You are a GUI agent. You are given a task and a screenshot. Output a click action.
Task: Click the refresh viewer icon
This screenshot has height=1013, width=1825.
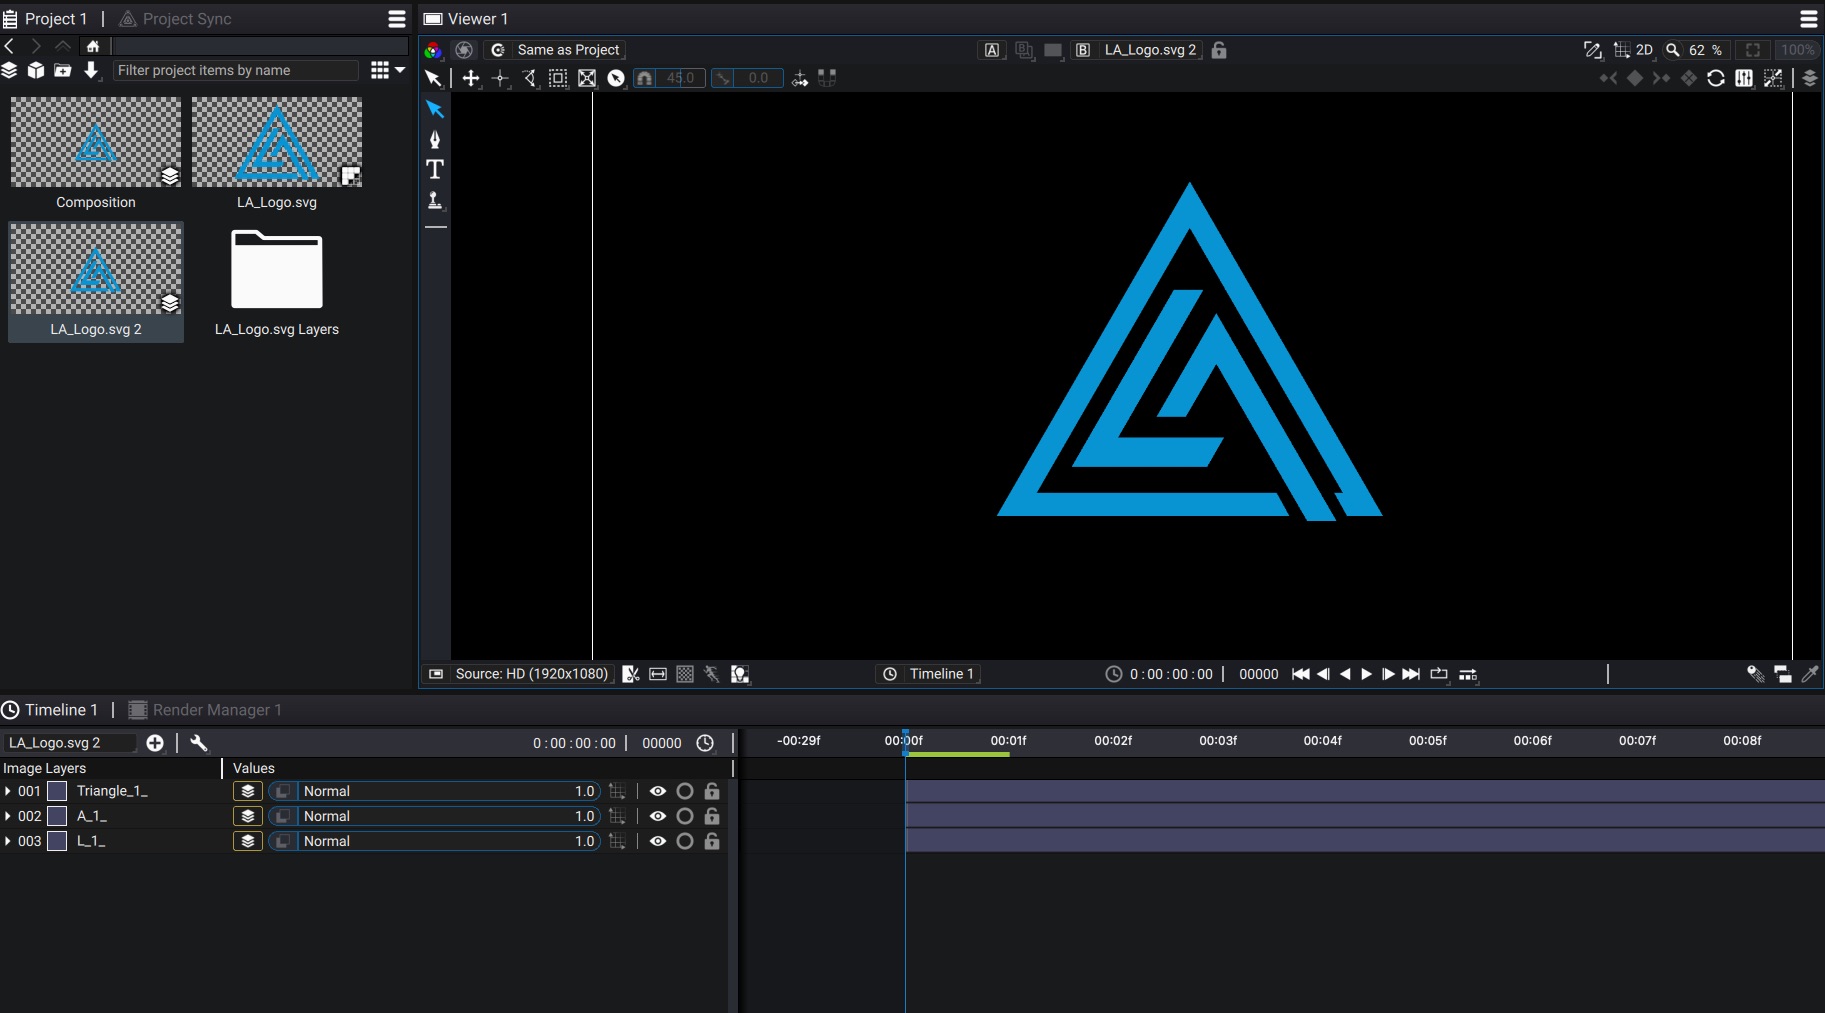[1716, 78]
